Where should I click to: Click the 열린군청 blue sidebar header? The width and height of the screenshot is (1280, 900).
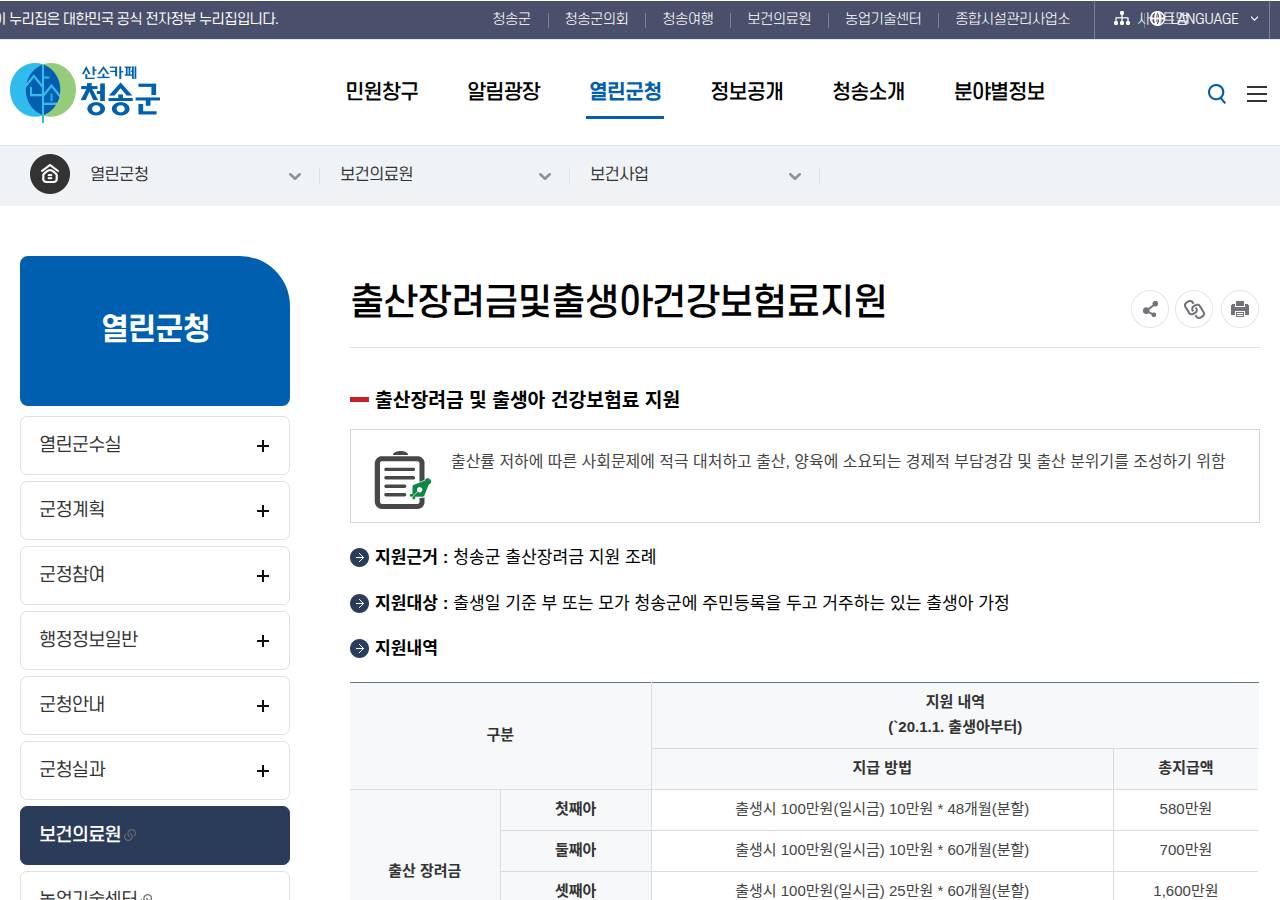pyautogui.click(x=155, y=330)
